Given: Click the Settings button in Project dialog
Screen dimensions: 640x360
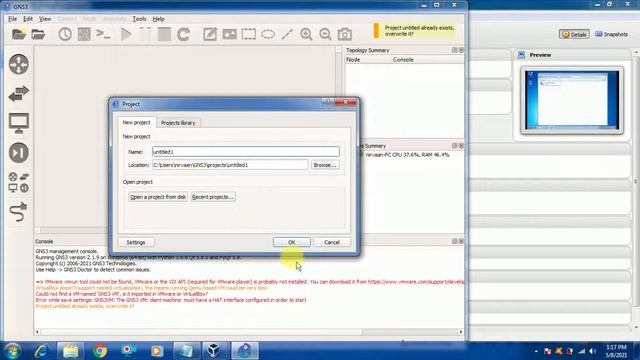Looking at the screenshot, I should pyautogui.click(x=136, y=242).
